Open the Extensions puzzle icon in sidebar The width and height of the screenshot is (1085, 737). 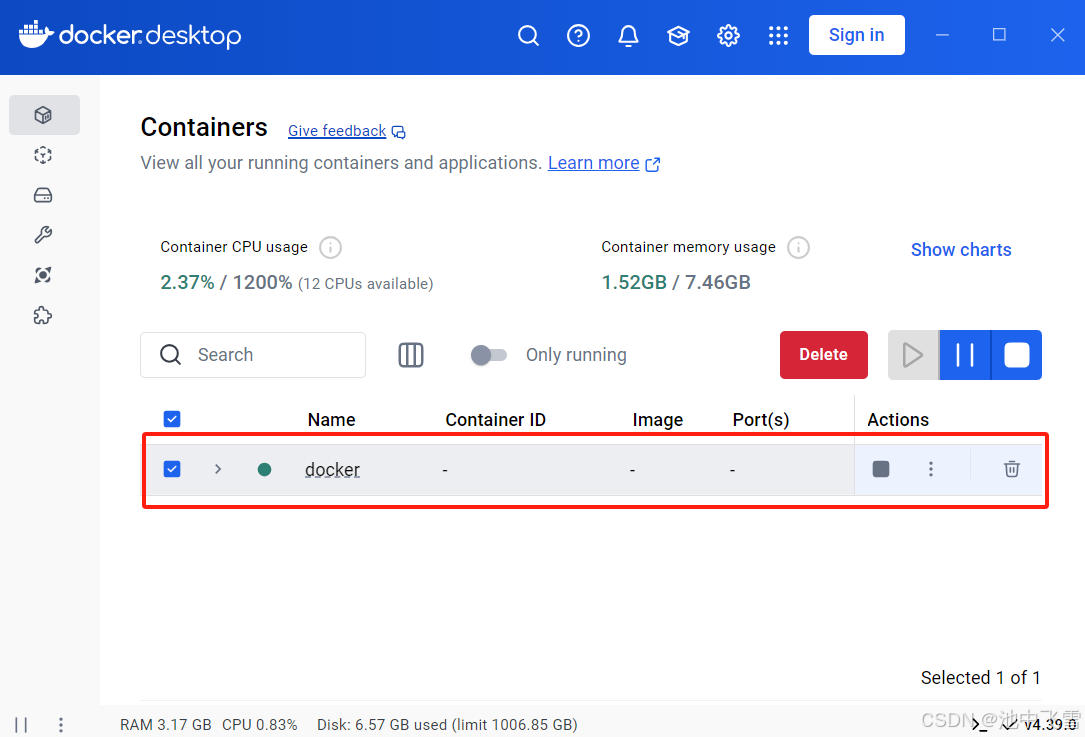coord(43,316)
